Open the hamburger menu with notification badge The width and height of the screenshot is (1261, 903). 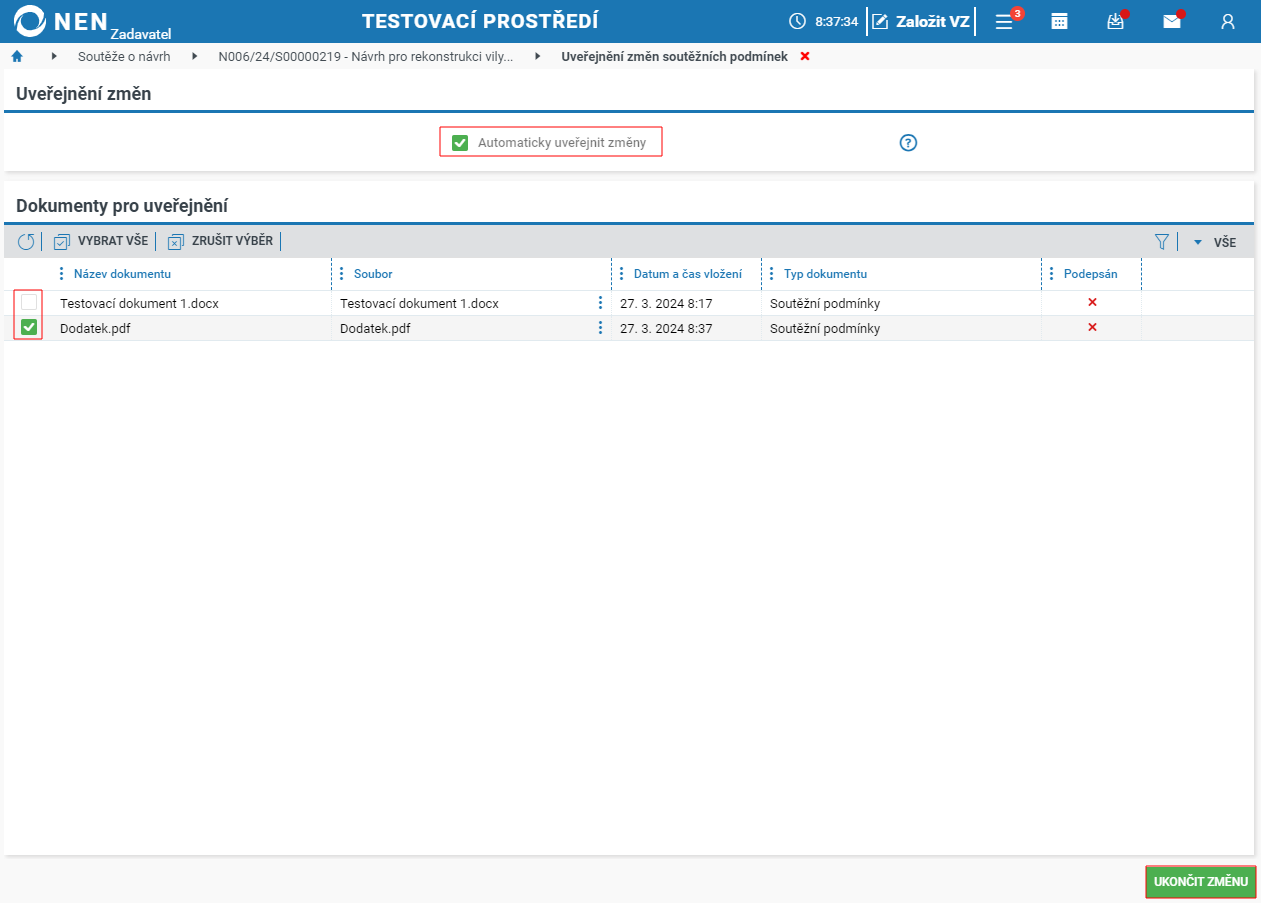(1005, 21)
